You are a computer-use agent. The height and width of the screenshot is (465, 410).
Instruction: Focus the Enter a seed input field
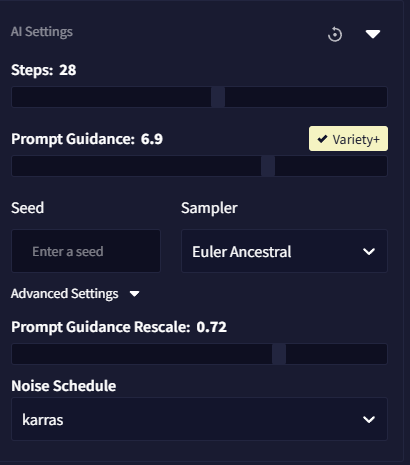86,251
